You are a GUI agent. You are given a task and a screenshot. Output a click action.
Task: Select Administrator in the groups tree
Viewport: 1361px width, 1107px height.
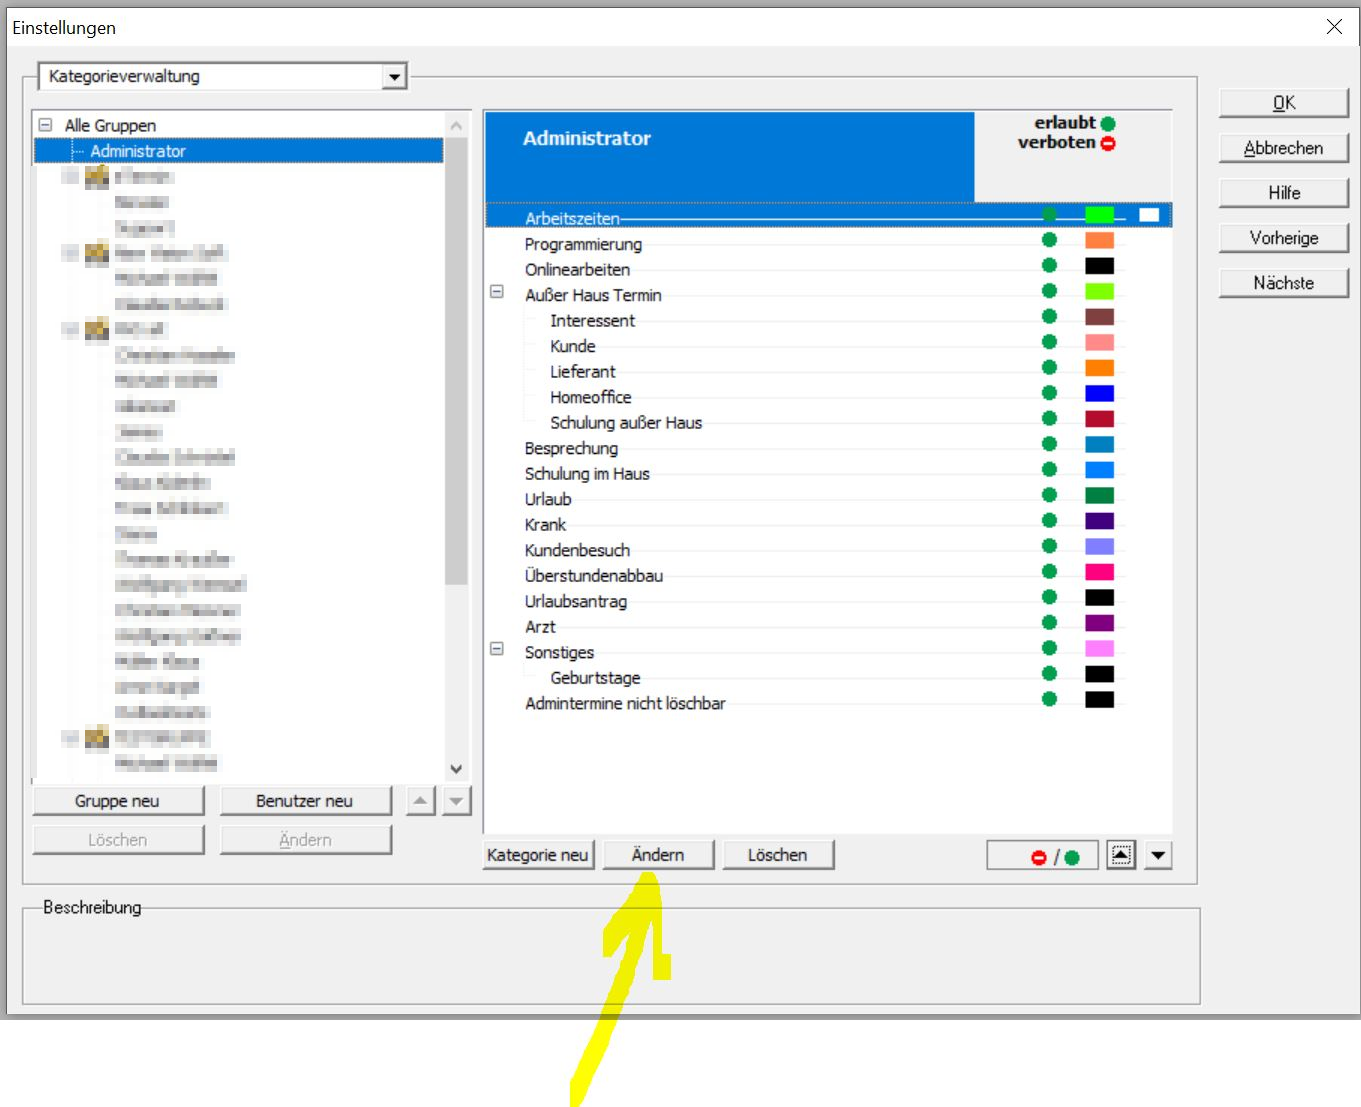pos(138,151)
